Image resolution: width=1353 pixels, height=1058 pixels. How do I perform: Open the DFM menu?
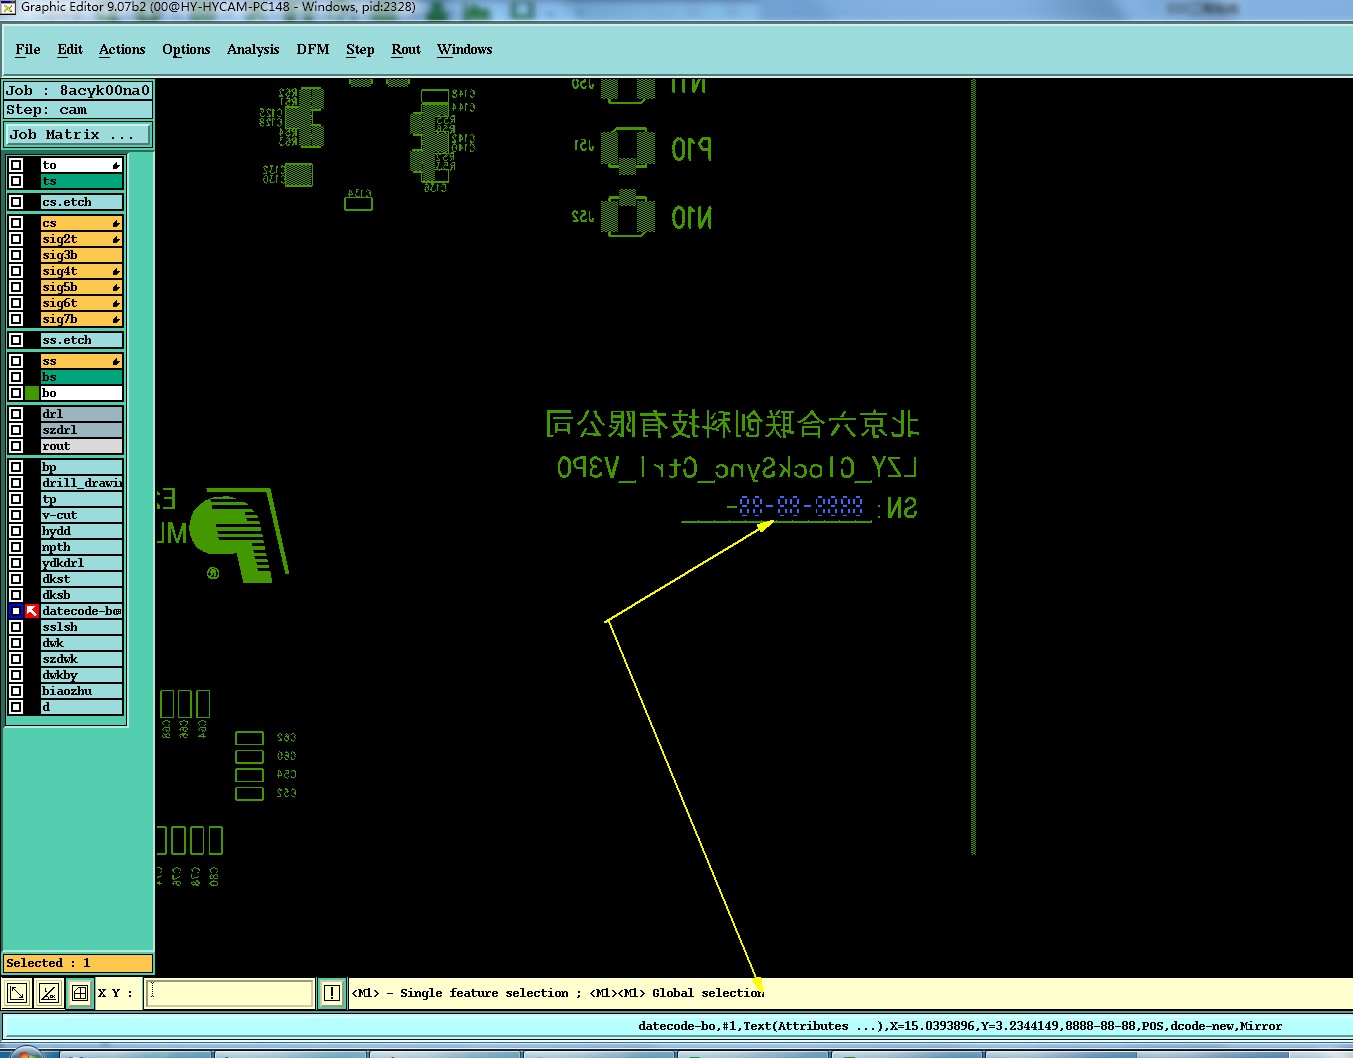(313, 49)
